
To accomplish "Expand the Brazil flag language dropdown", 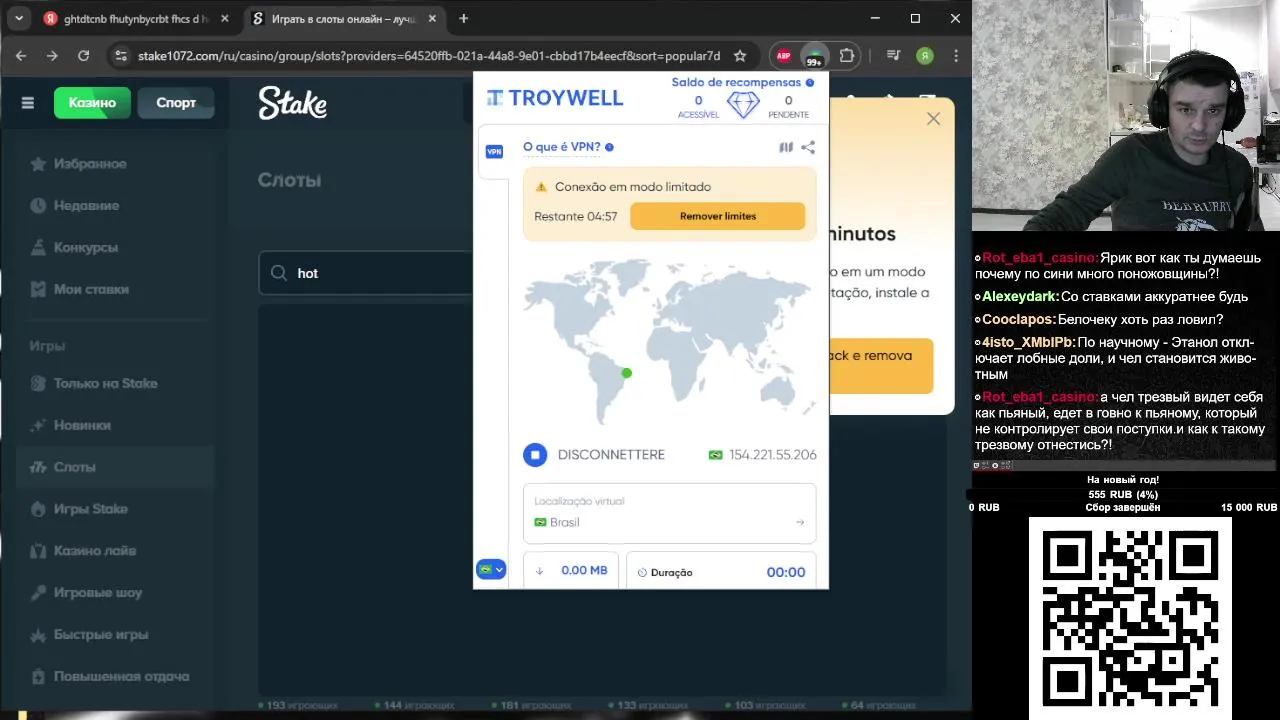I will coord(491,569).
